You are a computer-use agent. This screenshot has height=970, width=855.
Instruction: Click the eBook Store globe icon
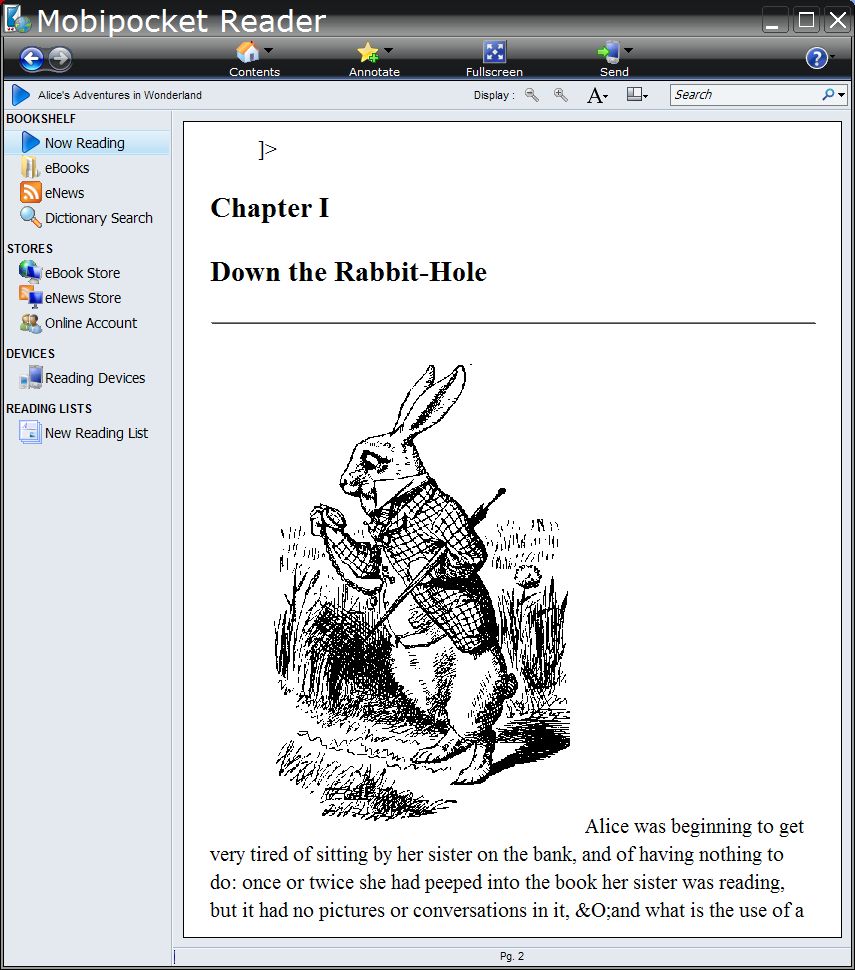click(30, 272)
